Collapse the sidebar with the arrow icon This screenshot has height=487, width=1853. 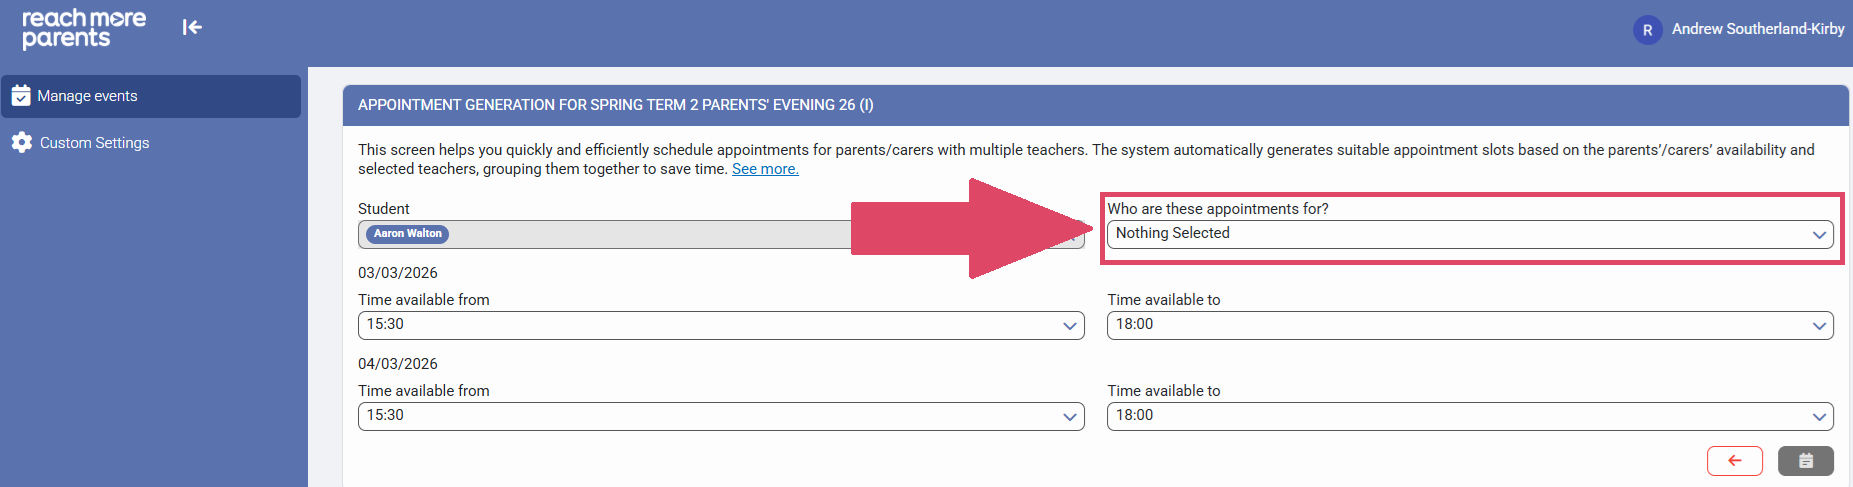192,27
